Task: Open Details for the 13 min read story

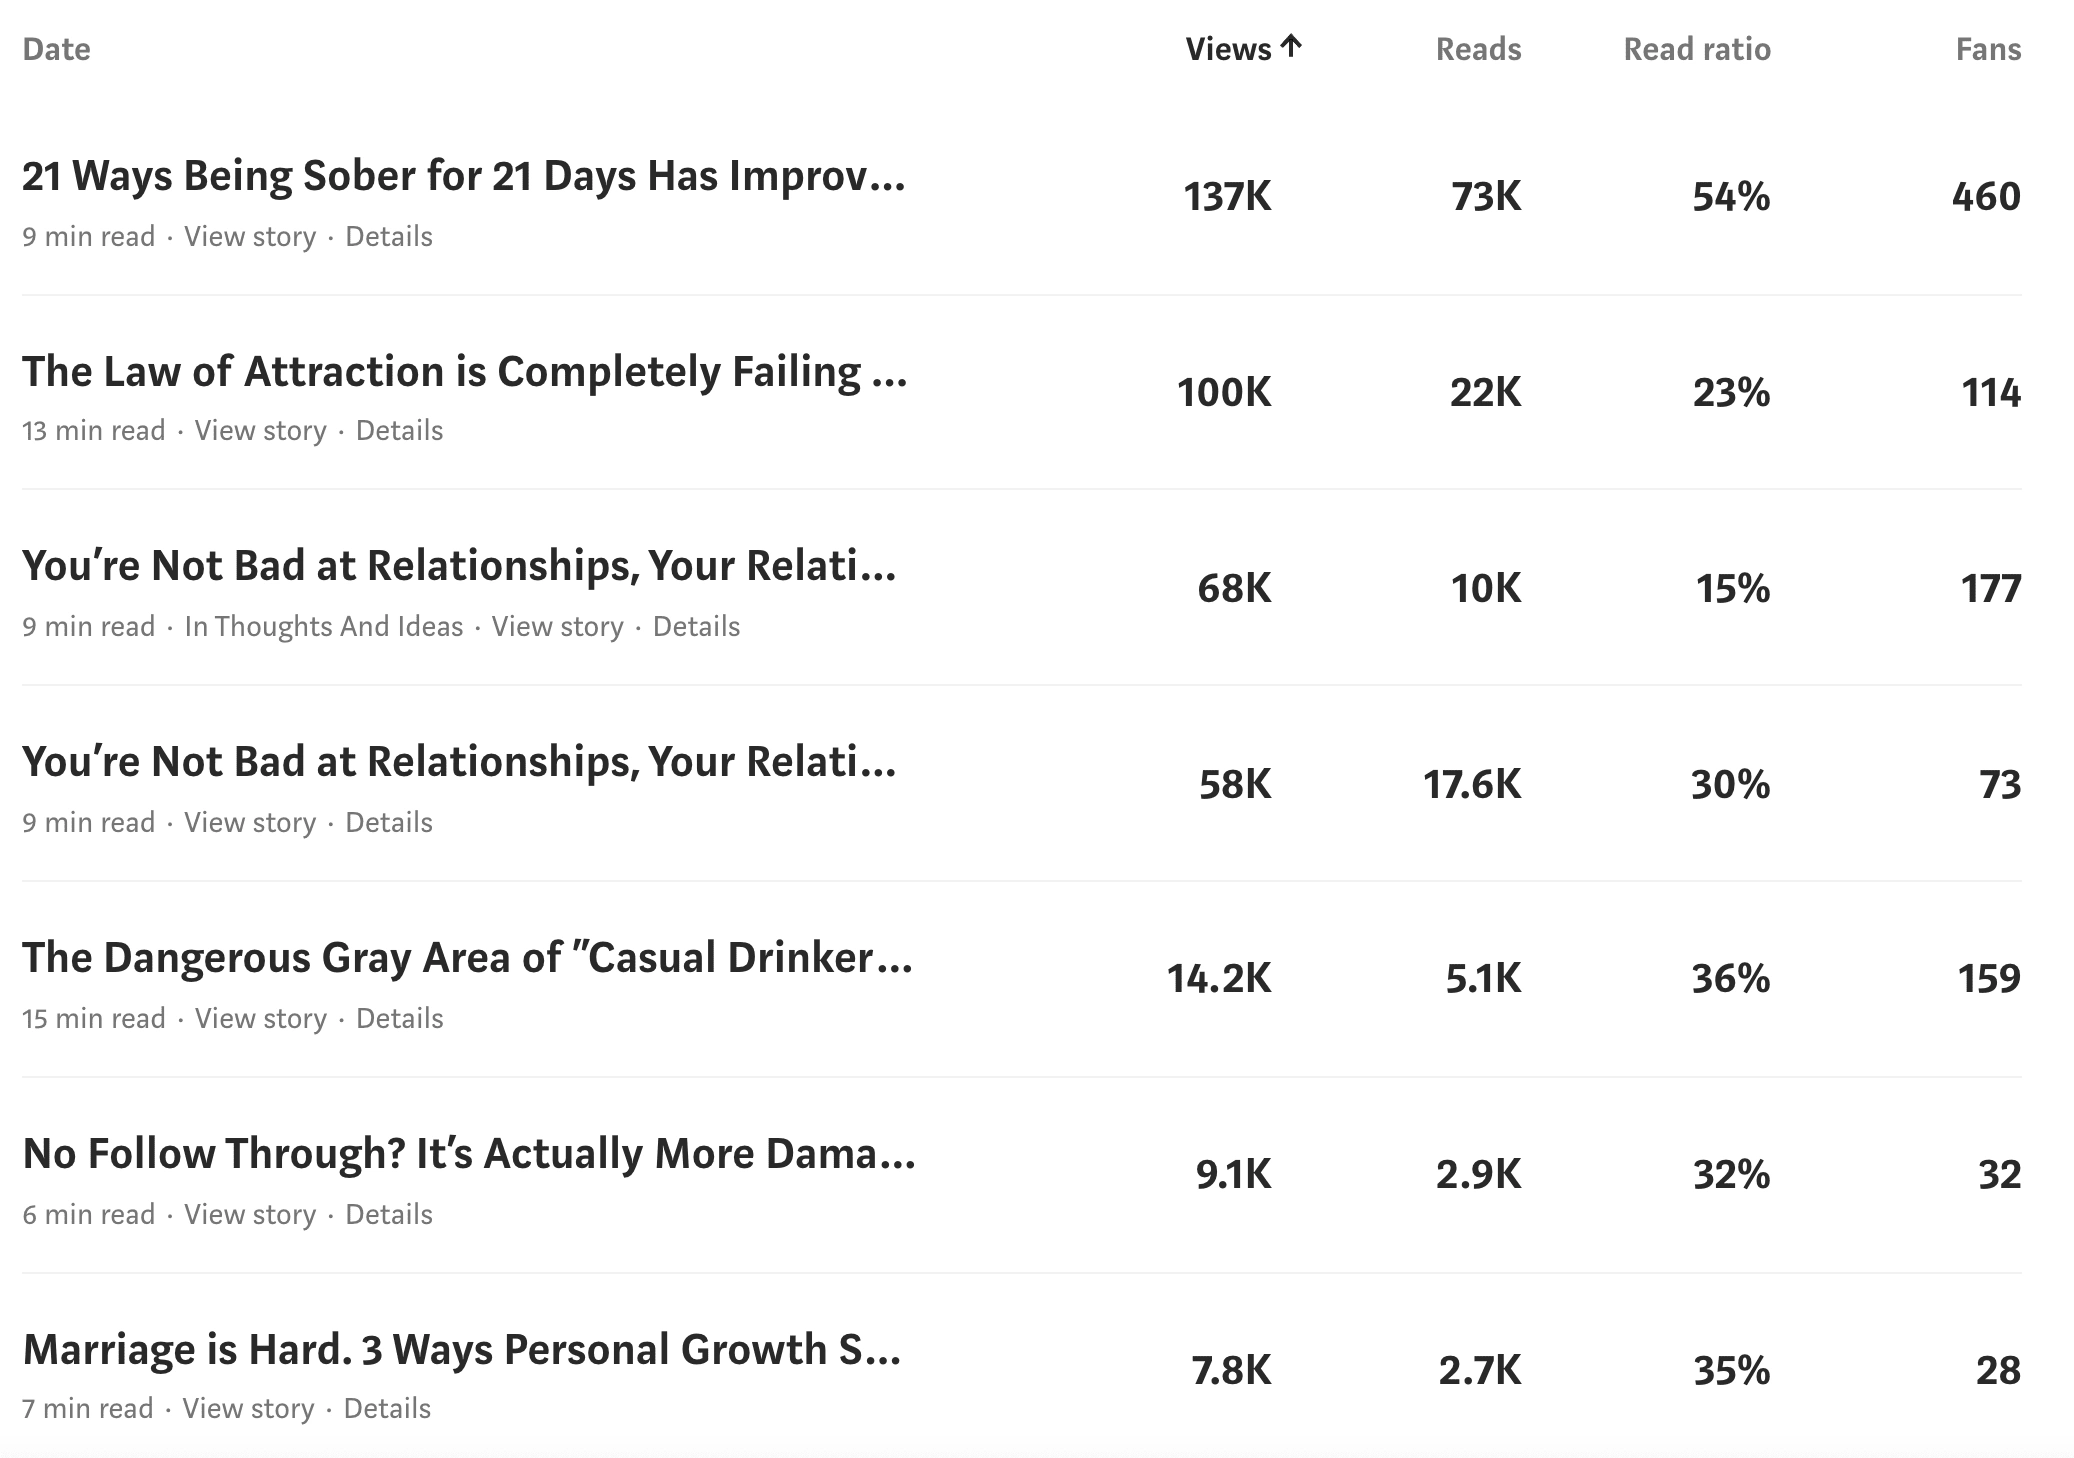Action: tap(400, 431)
